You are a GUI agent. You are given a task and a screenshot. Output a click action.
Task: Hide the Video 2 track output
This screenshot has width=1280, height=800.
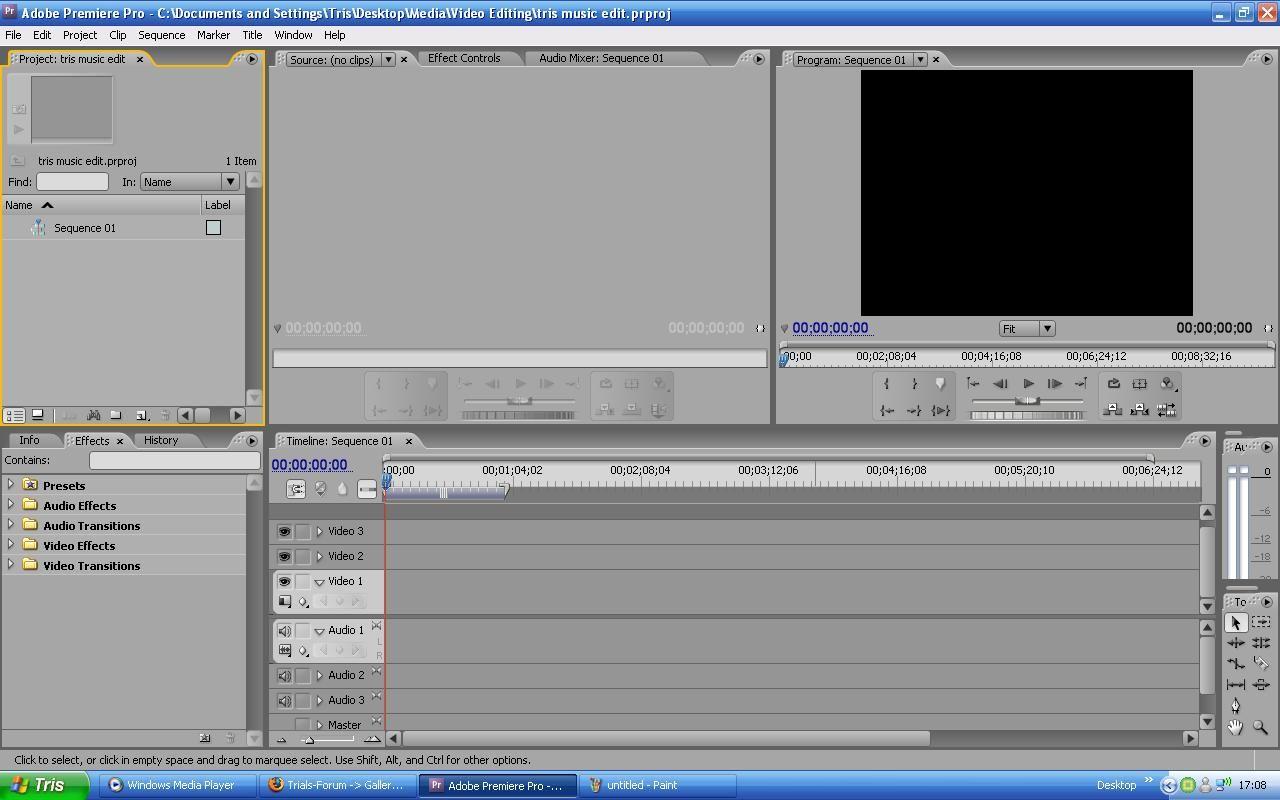pos(284,557)
